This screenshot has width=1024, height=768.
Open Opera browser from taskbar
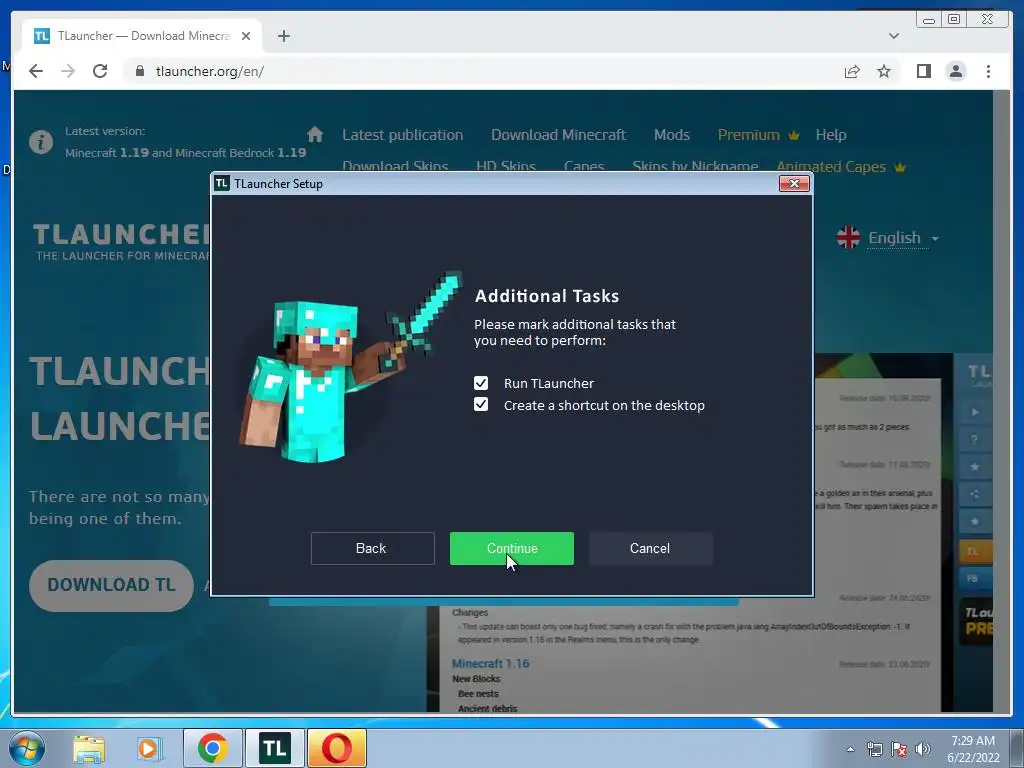[336, 748]
